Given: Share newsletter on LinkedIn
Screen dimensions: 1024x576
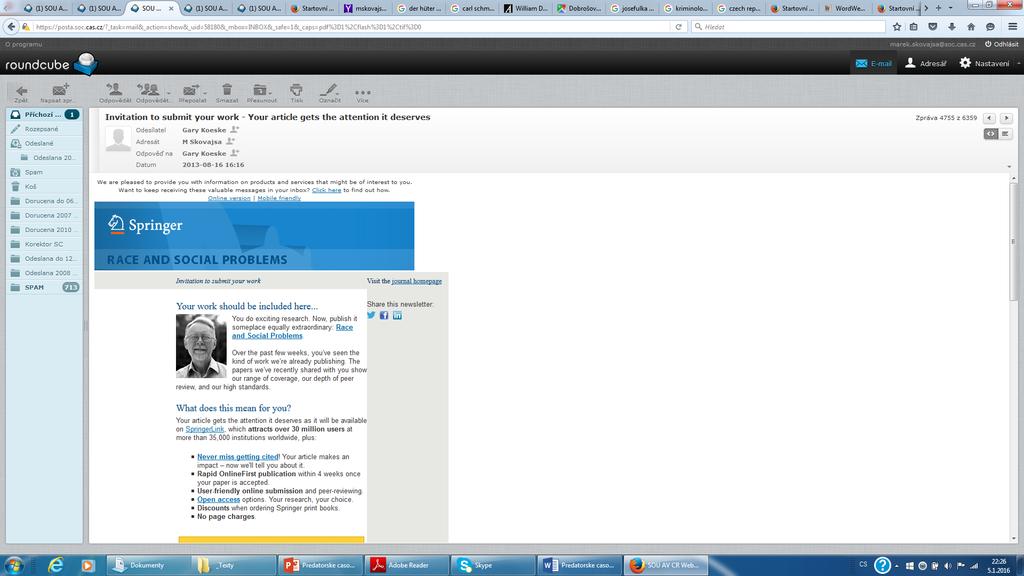Looking at the screenshot, I should 397,315.
